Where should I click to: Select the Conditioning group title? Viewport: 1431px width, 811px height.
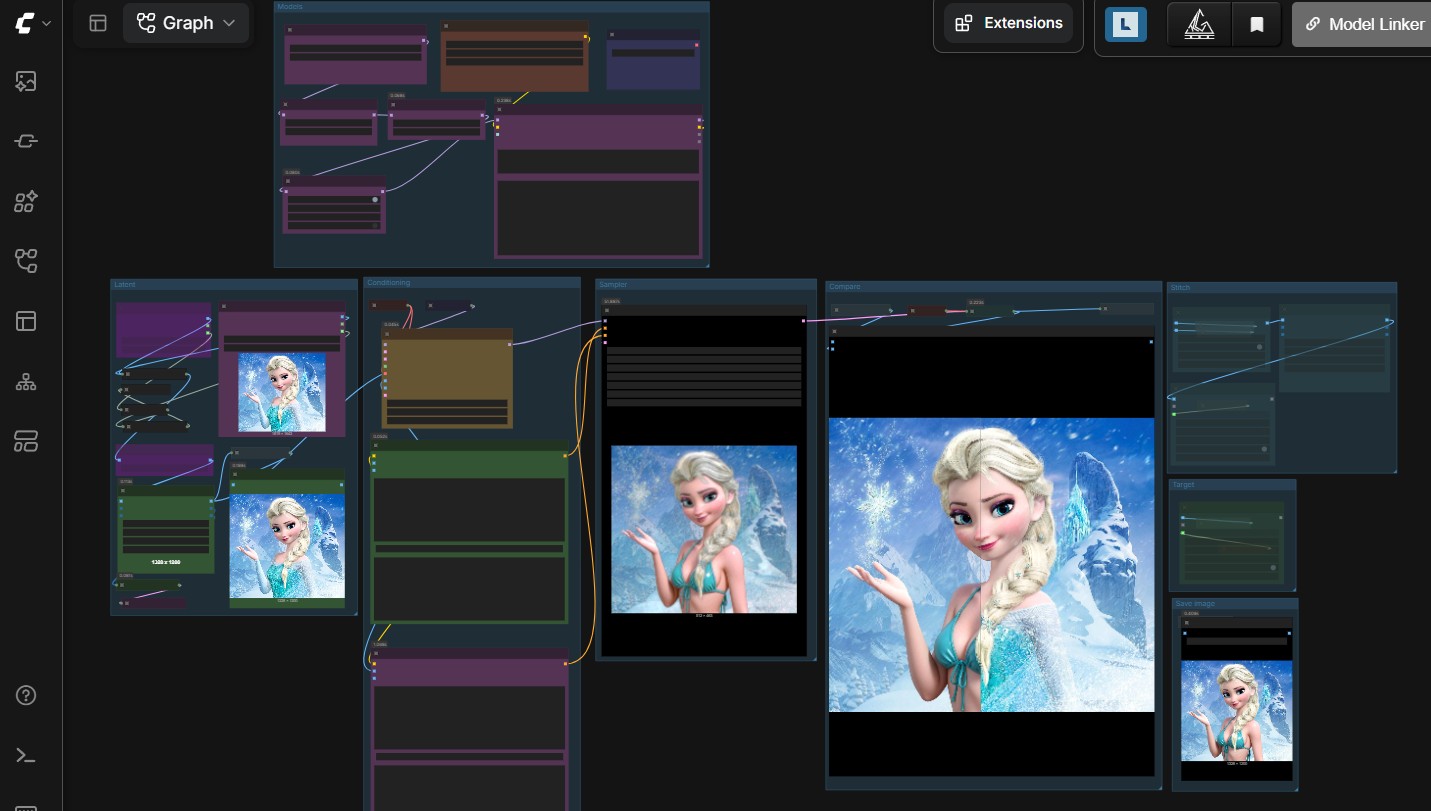point(389,283)
